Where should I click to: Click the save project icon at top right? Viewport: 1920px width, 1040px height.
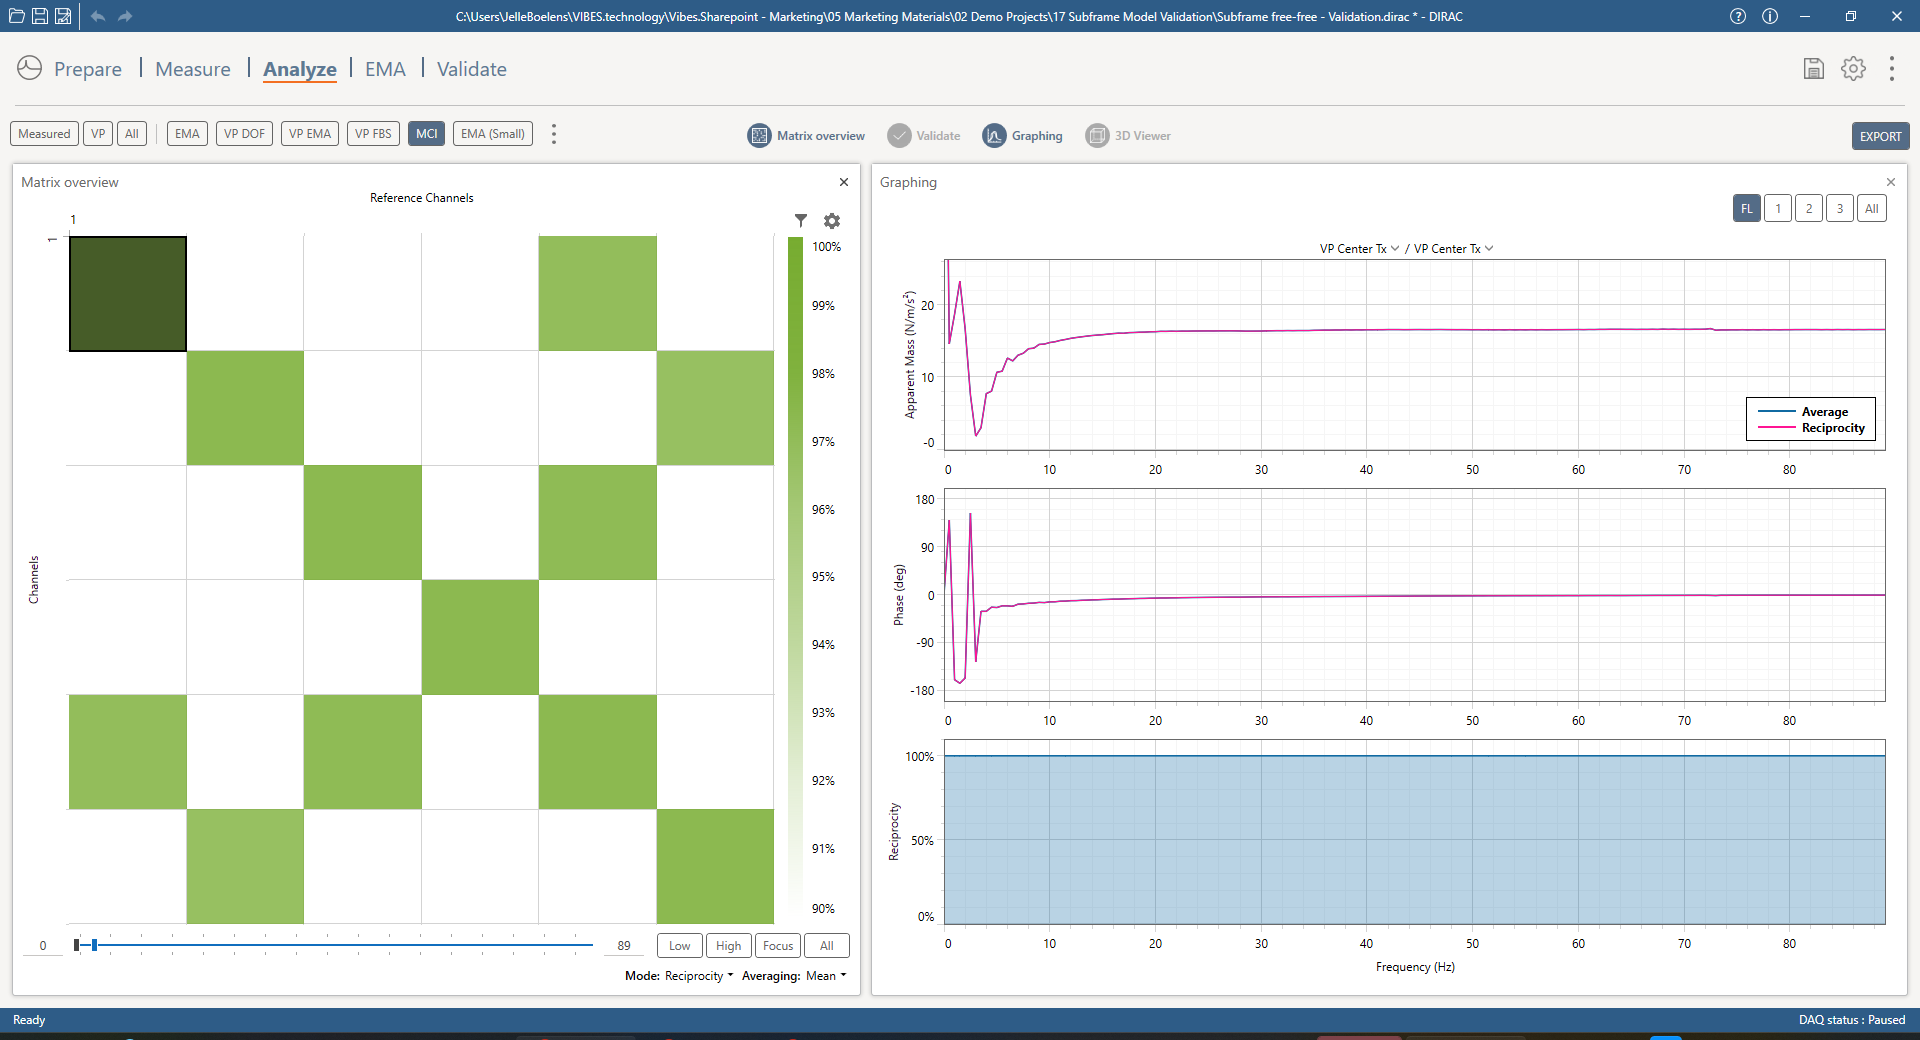click(1813, 69)
